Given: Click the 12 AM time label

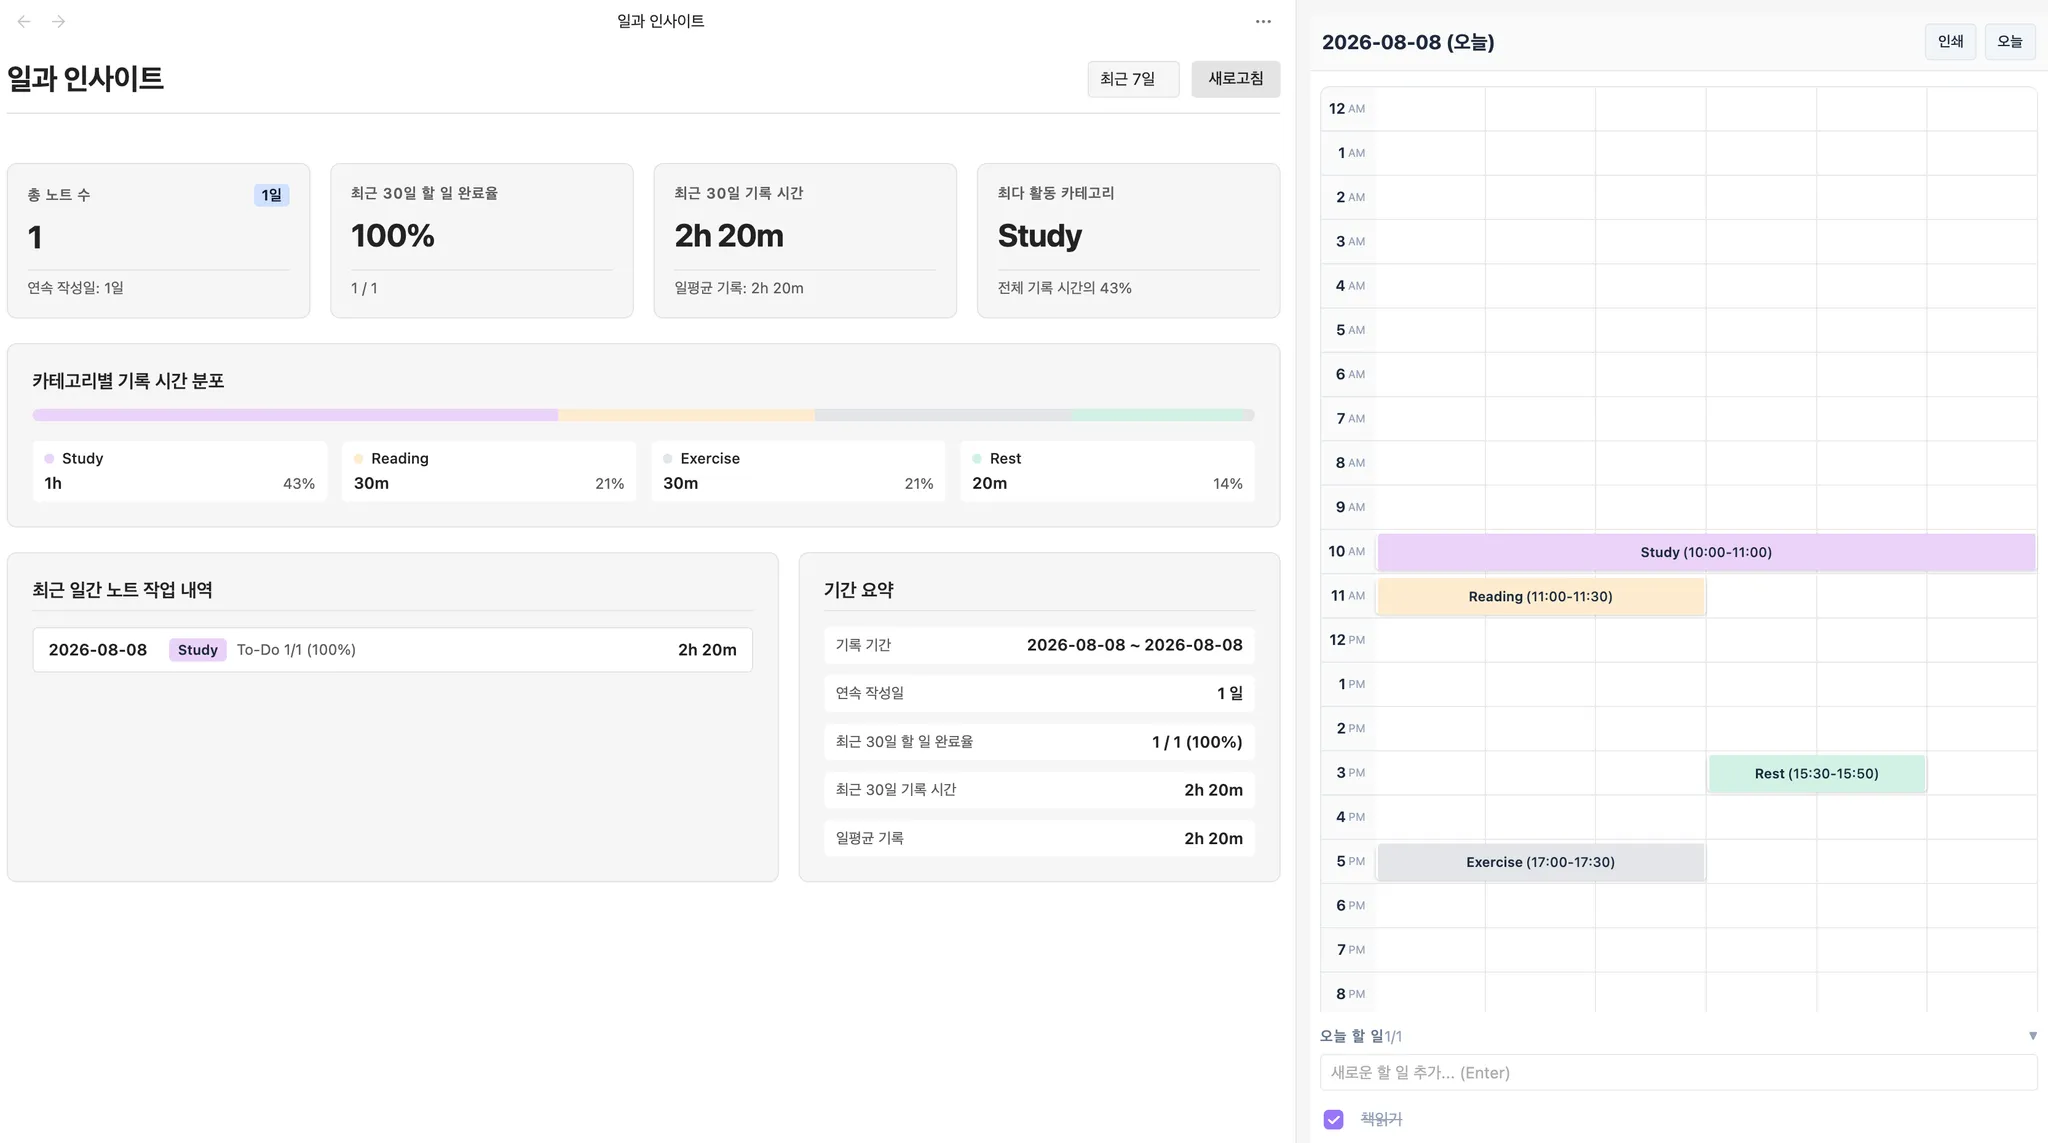Looking at the screenshot, I should tap(1347, 109).
